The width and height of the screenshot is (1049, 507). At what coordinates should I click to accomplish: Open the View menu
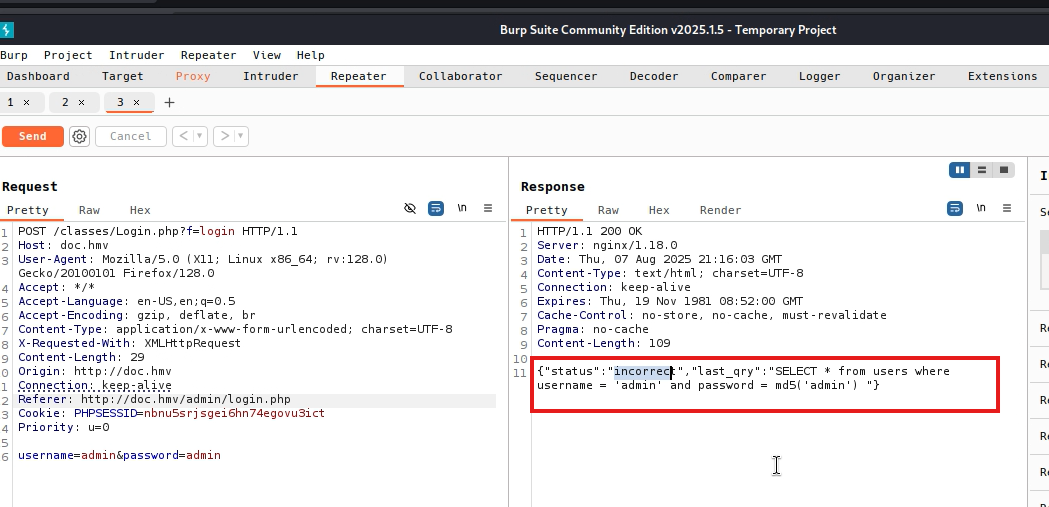tap(266, 56)
